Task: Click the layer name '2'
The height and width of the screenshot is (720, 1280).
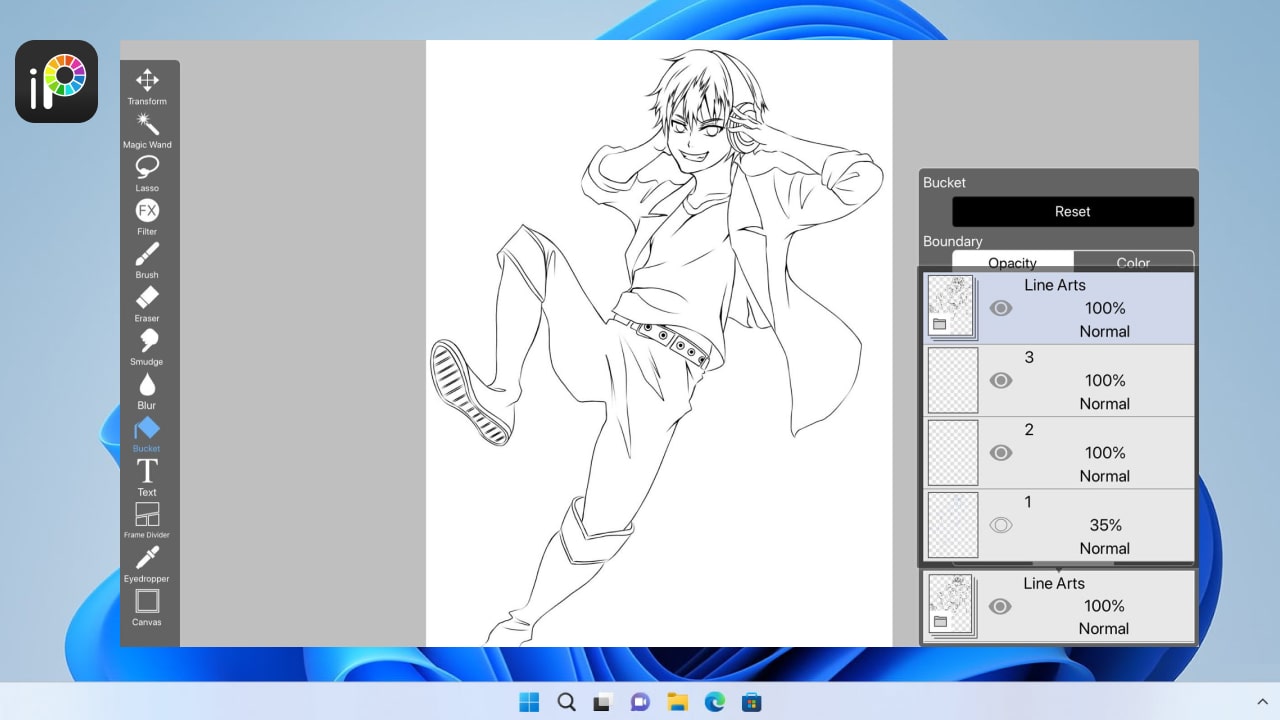Action: pyautogui.click(x=1029, y=430)
